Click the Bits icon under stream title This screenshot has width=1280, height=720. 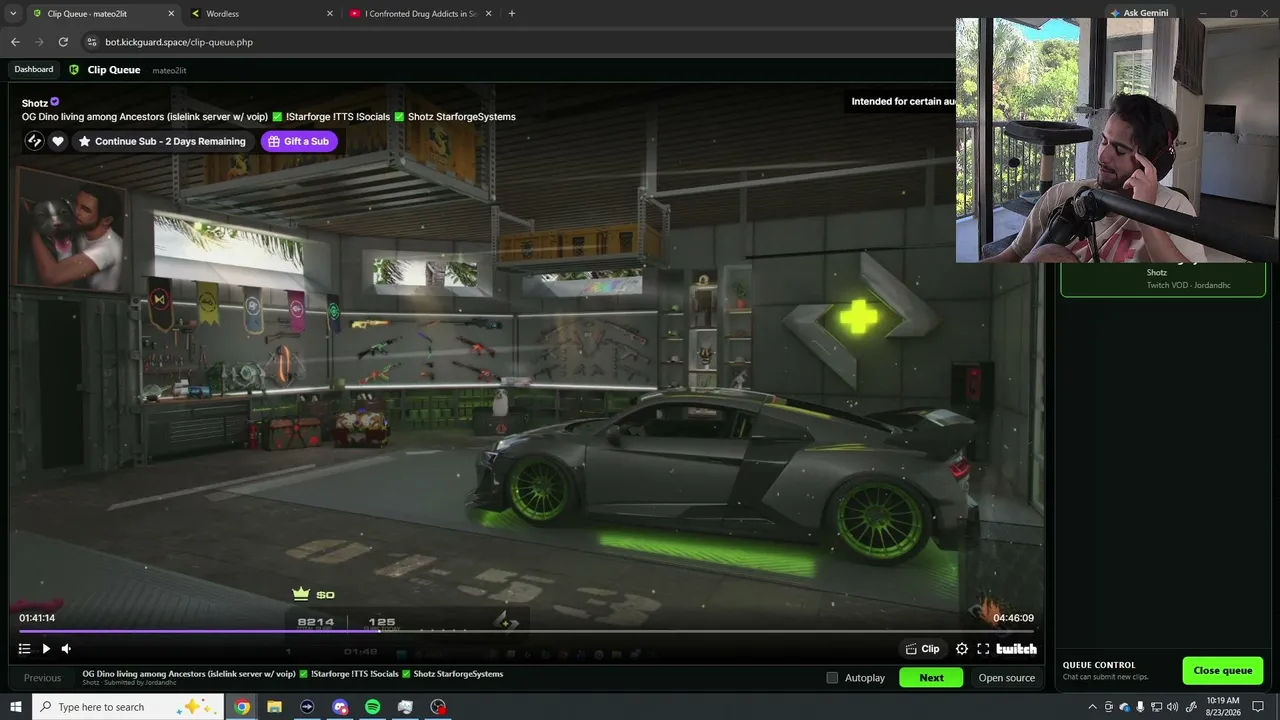point(34,141)
